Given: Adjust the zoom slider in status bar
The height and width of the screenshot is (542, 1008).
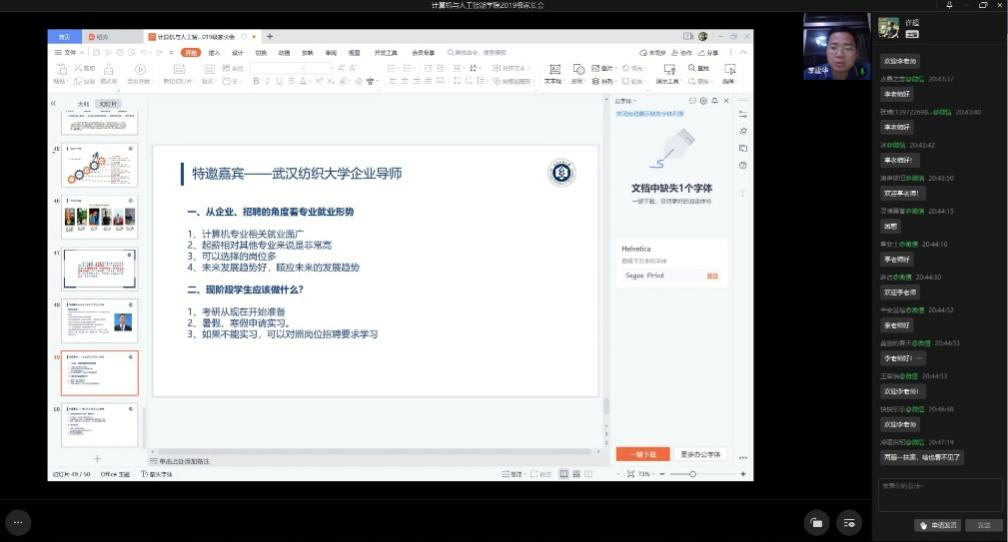Looking at the screenshot, I should point(692,474).
